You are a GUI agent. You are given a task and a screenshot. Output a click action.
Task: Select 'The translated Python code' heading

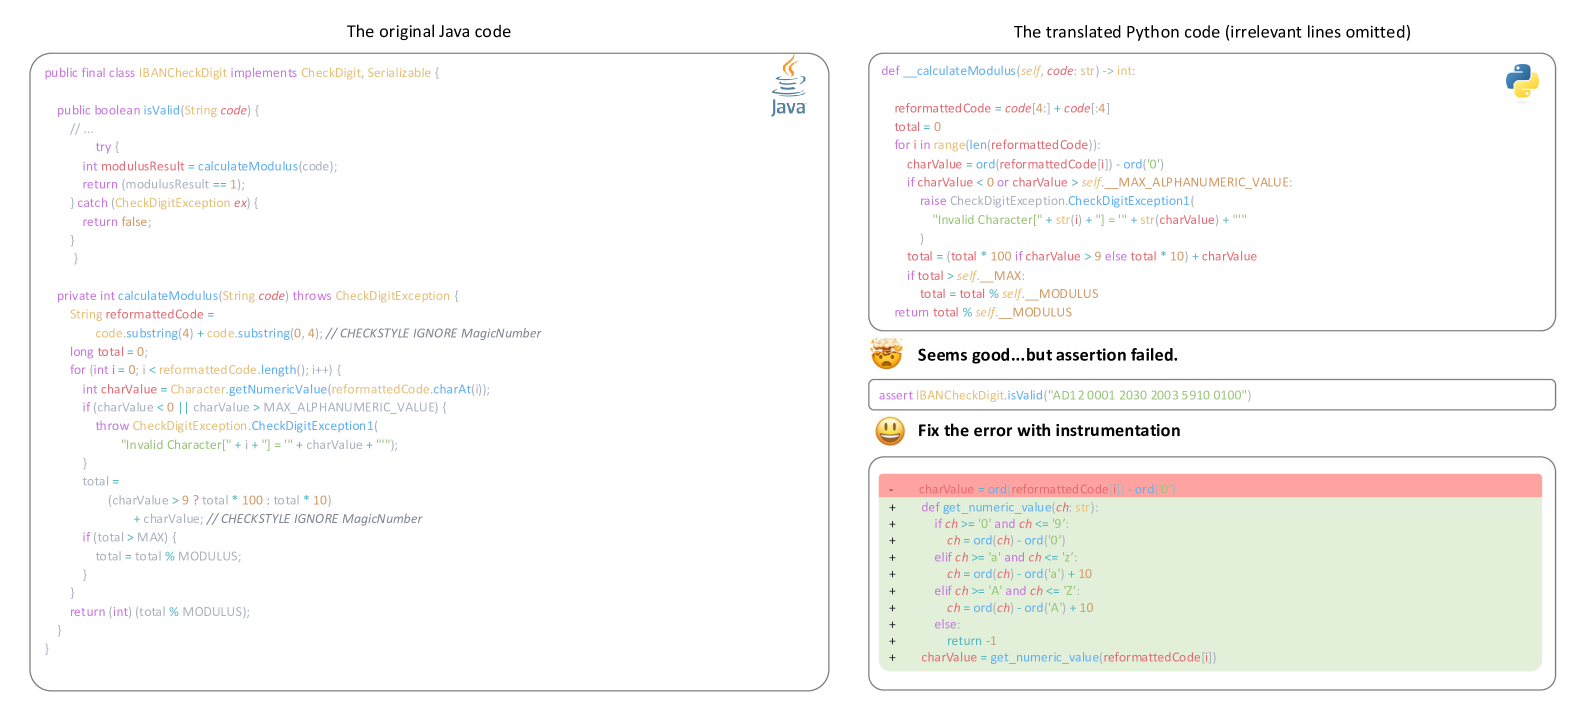pos(1211,32)
